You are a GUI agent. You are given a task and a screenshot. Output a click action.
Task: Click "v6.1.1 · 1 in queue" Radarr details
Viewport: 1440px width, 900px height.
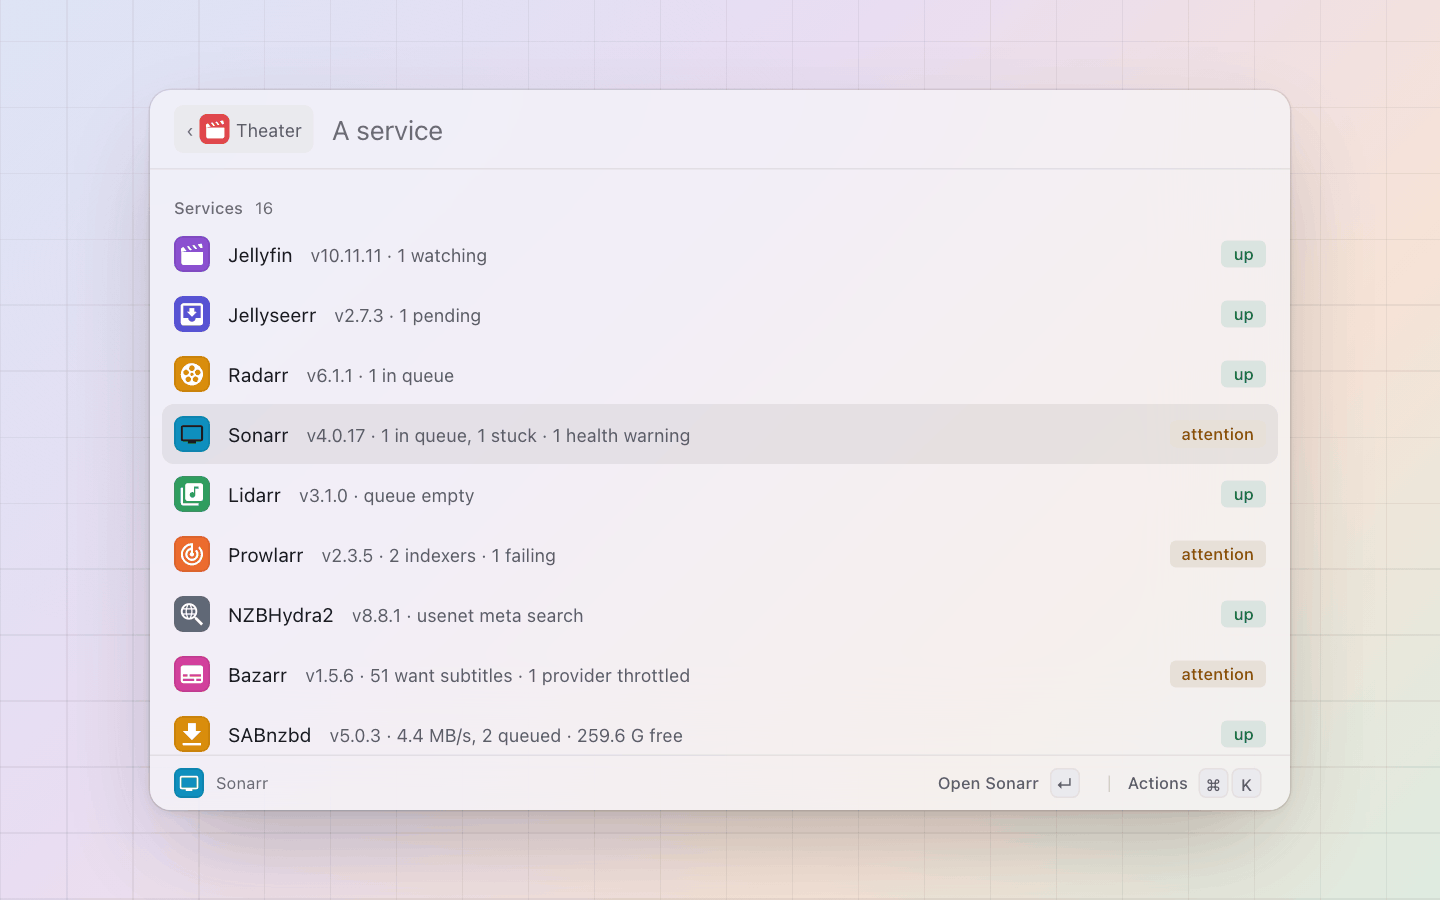380,376
